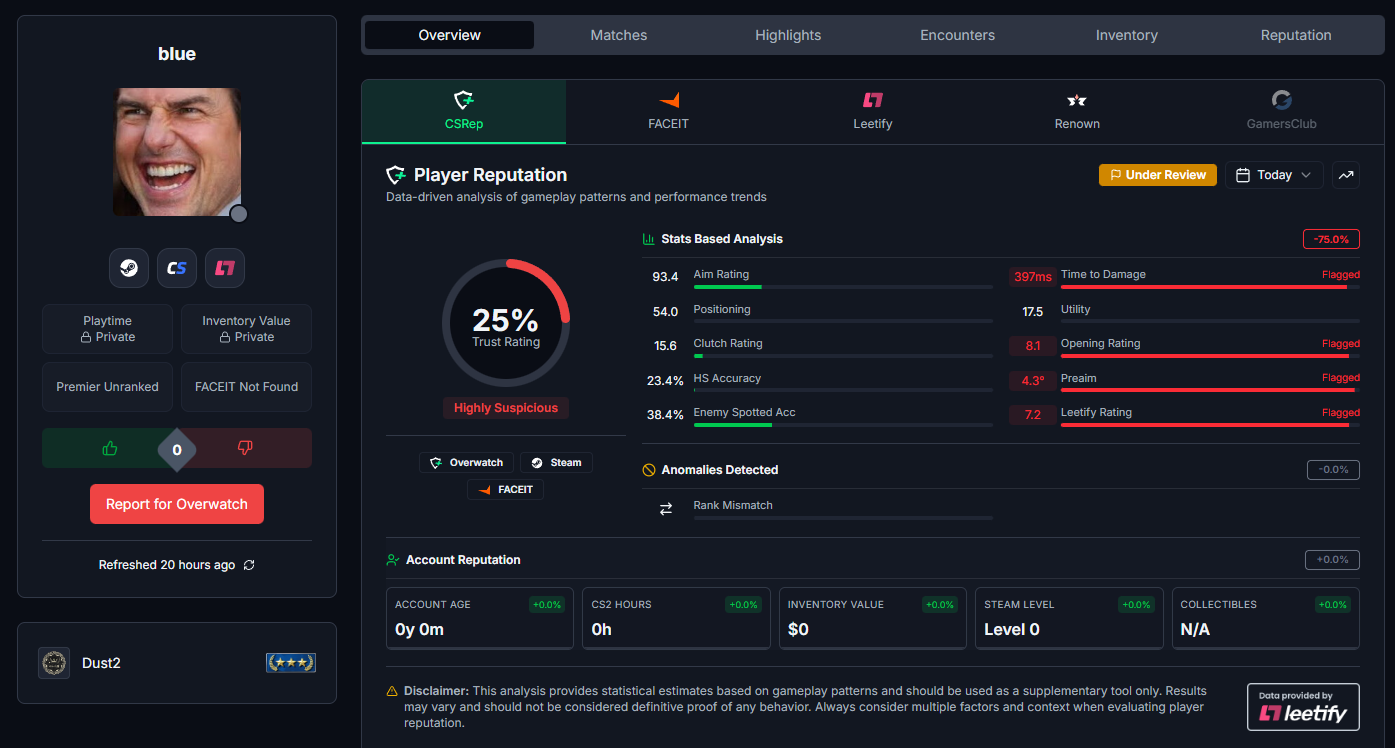Viewport: 1395px width, 748px height.
Task: Go to the Encounters tab
Action: pos(958,35)
